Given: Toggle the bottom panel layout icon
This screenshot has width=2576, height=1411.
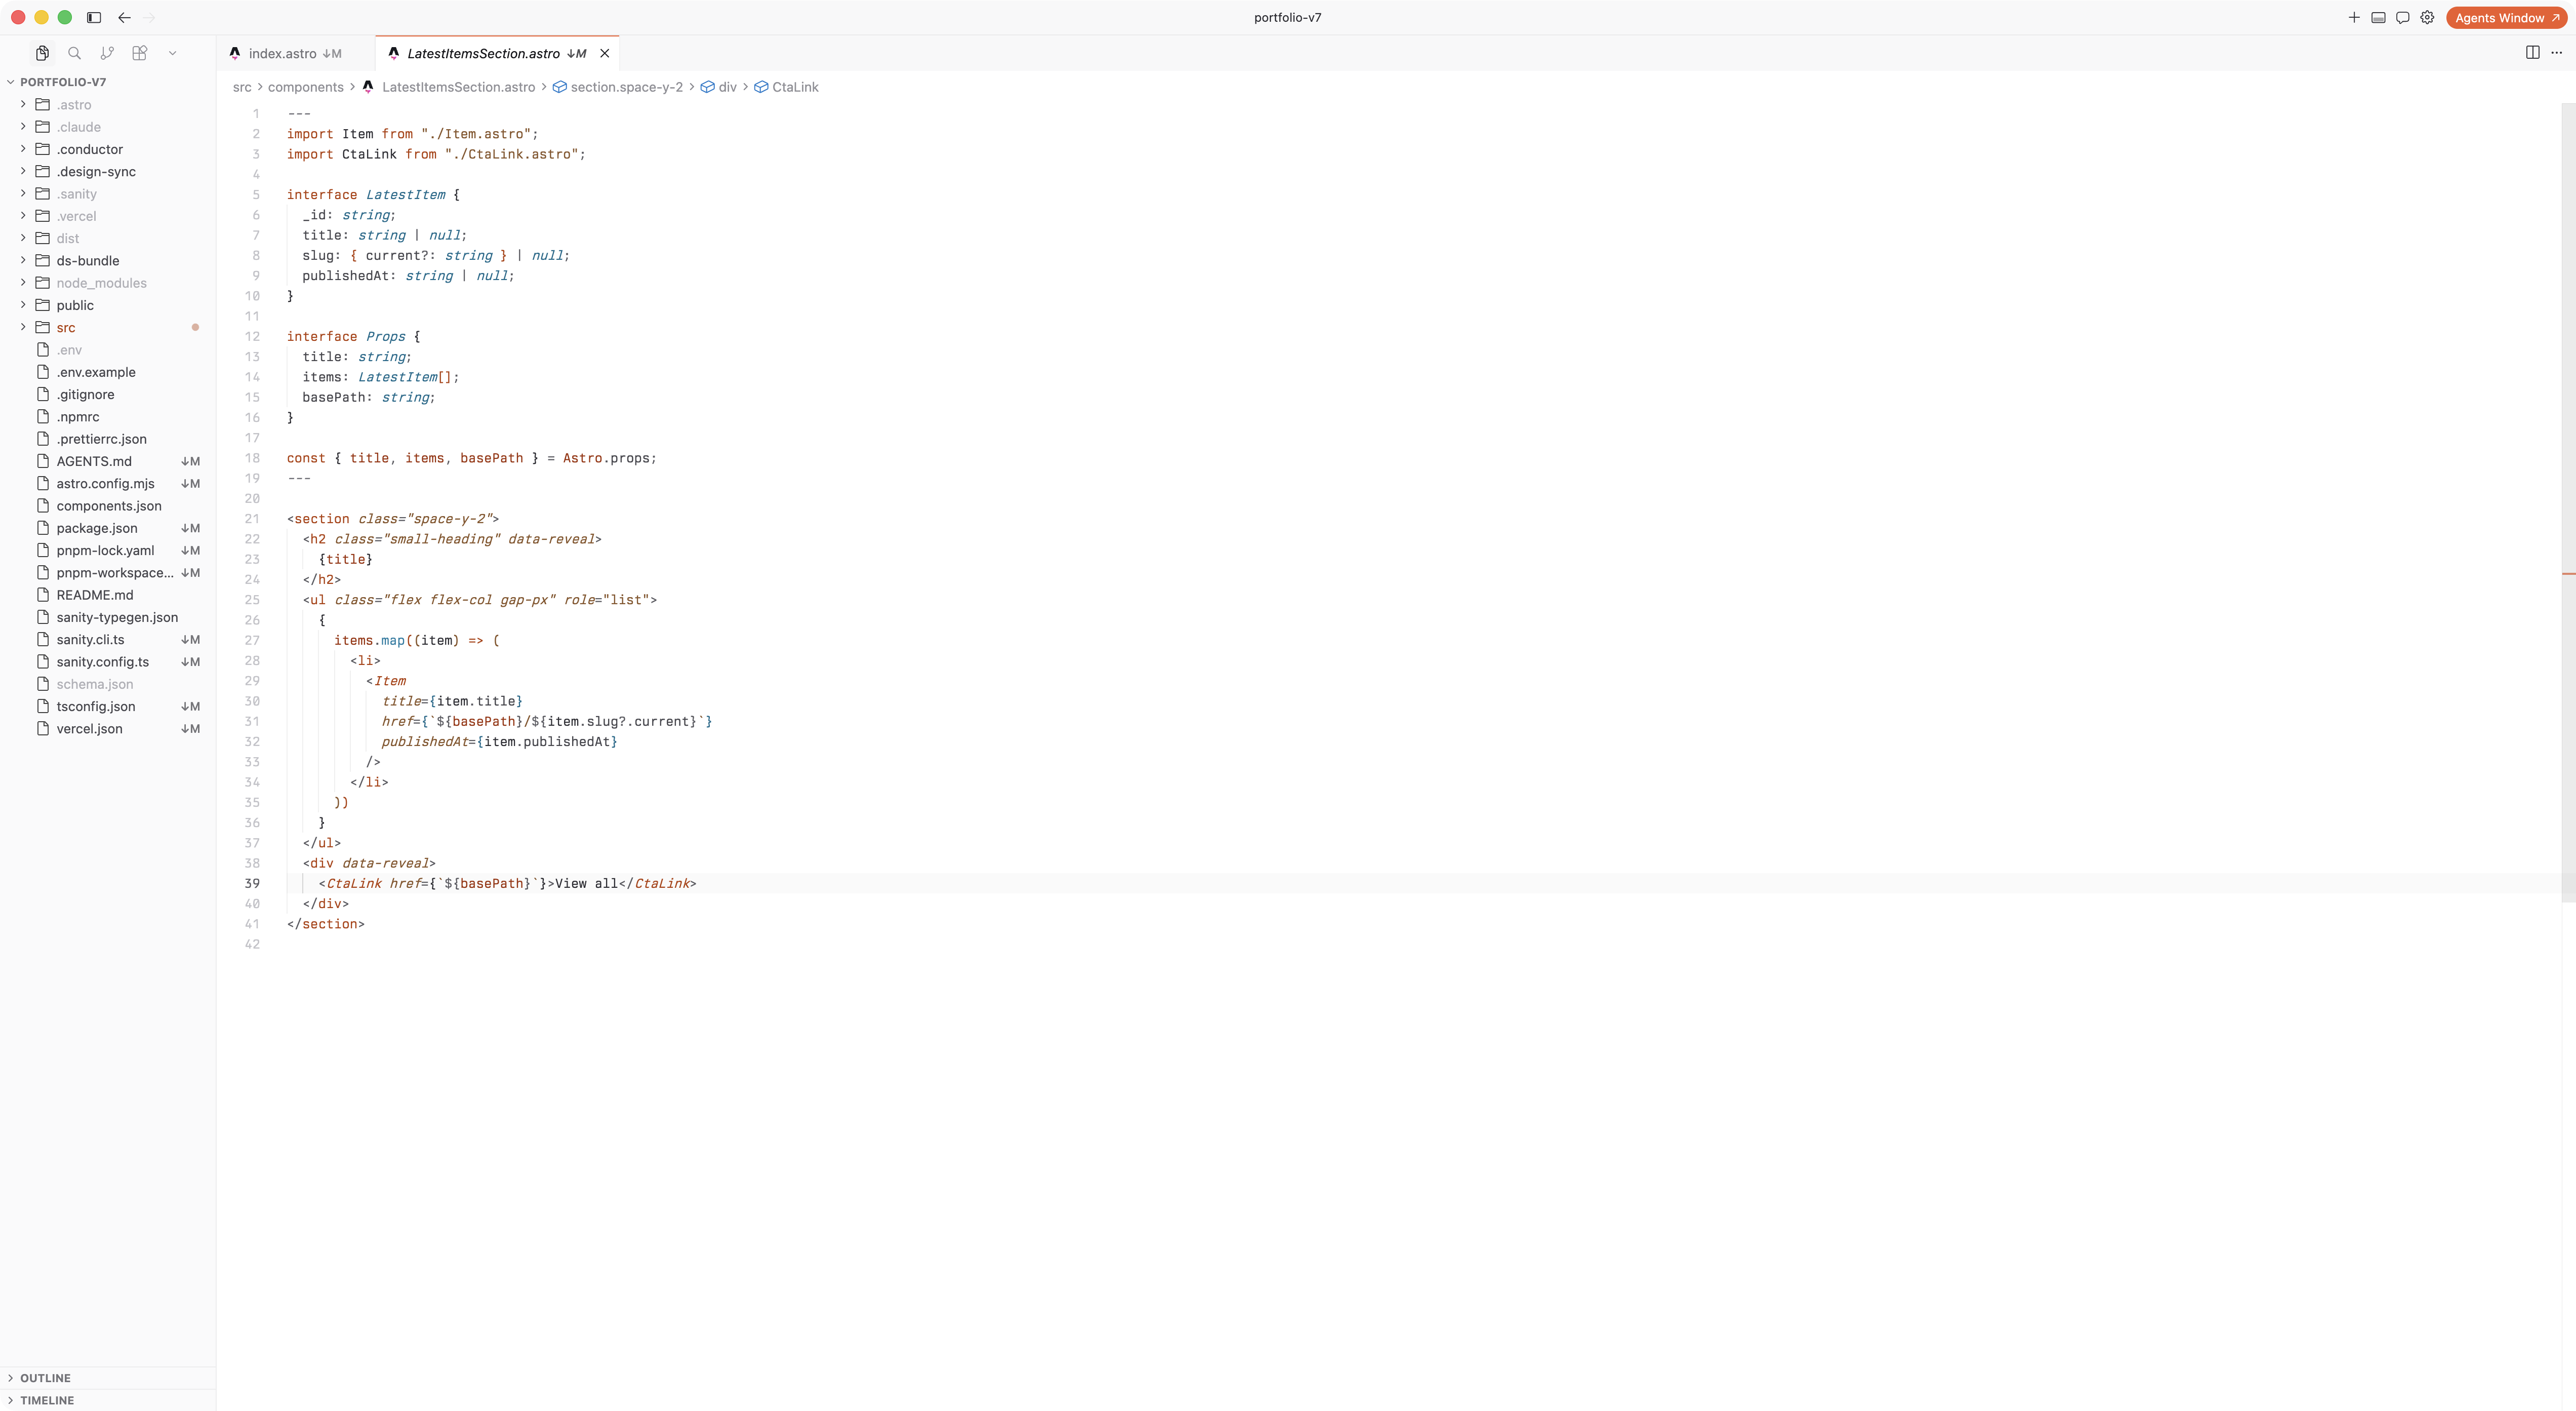Looking at the screenshot, I should (x=2378, y=17).
